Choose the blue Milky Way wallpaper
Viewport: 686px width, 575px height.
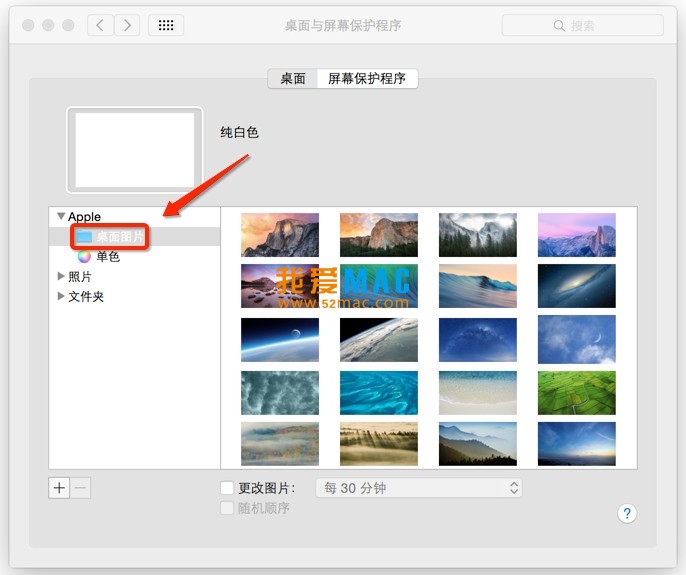478,340
